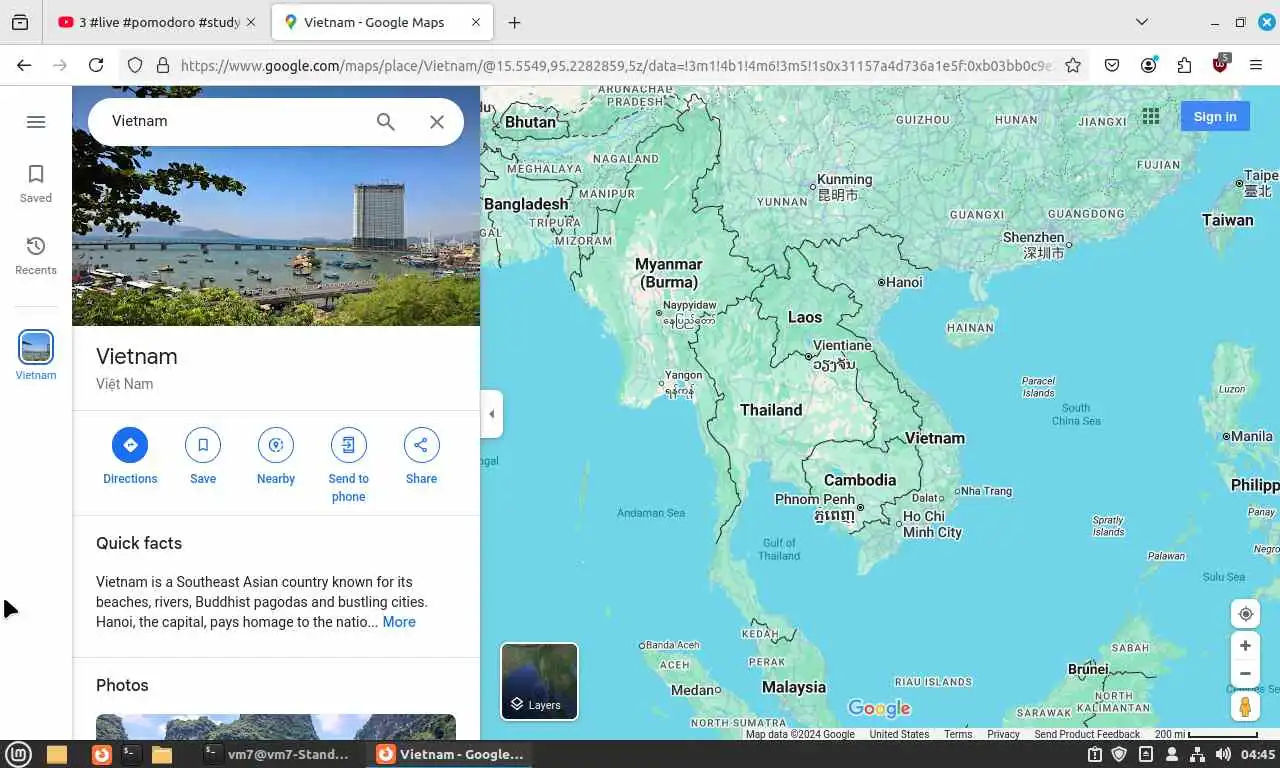The image size is (1280, 768).
Task: Open the Google apps grid
Action: pos(1151,116)
